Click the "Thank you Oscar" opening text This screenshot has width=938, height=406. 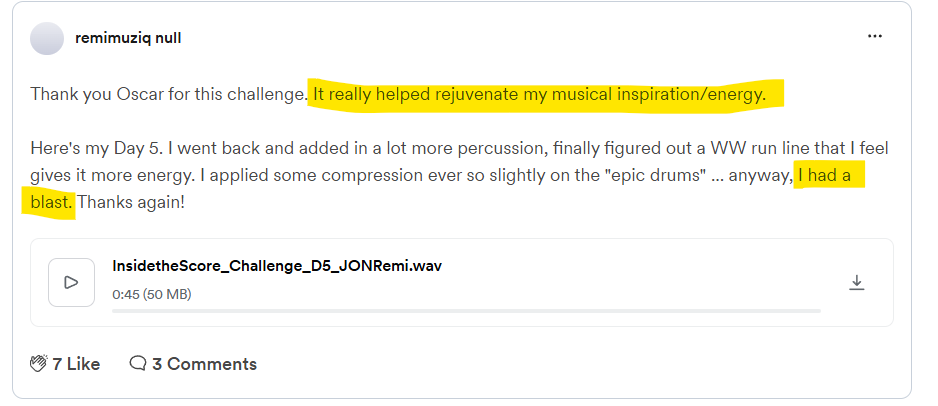(x=90, y=95)
